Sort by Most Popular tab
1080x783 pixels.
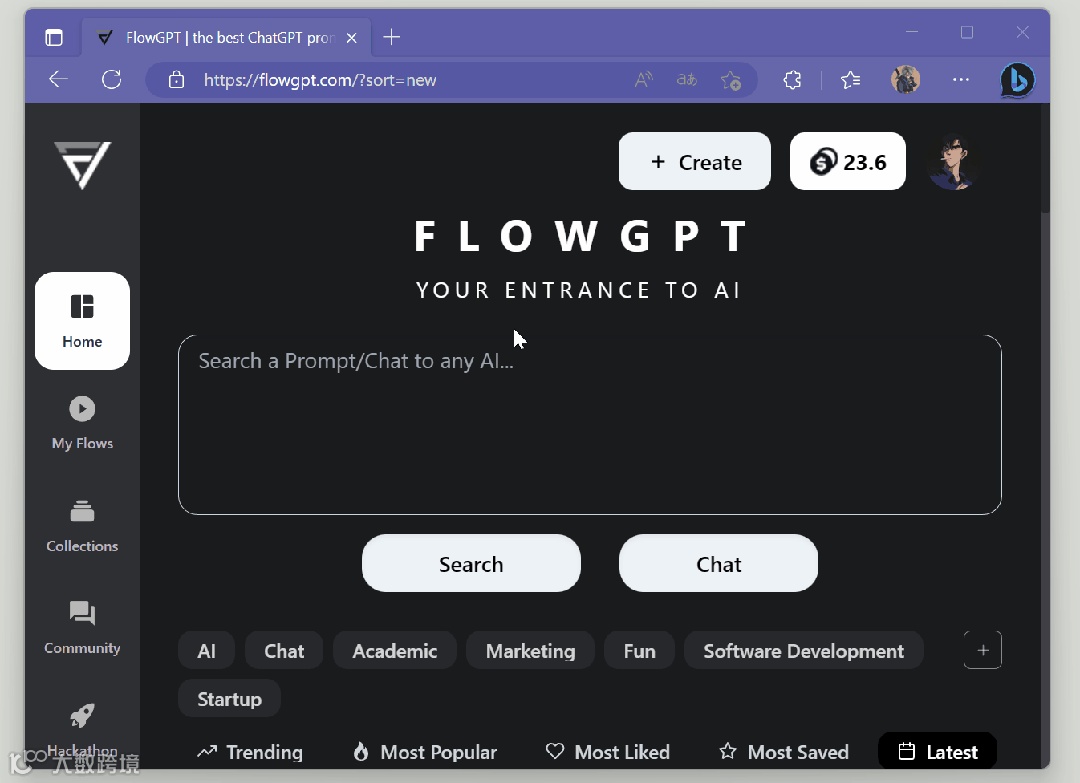(425, 752)
